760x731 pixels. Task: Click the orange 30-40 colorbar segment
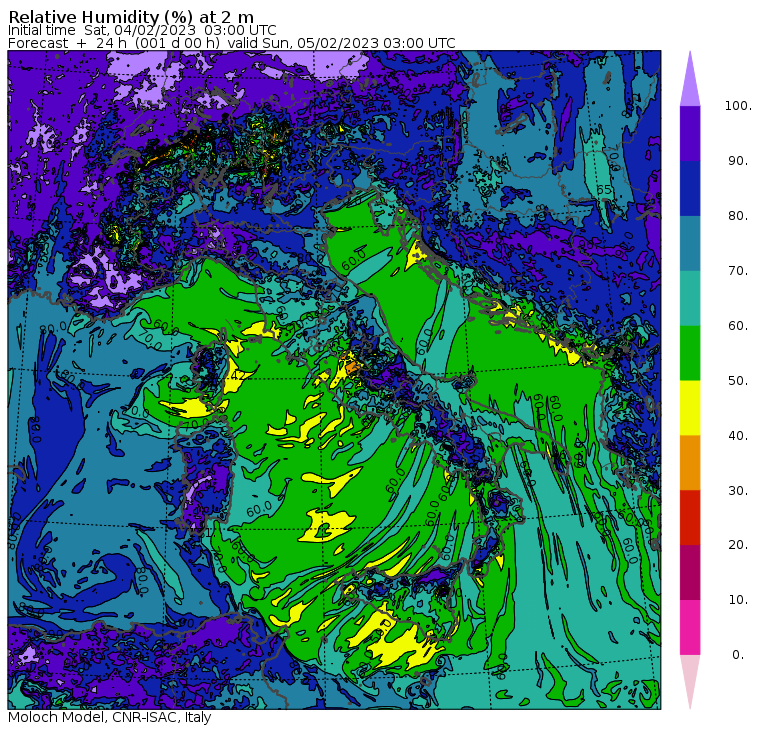click(x=690, y=462)
